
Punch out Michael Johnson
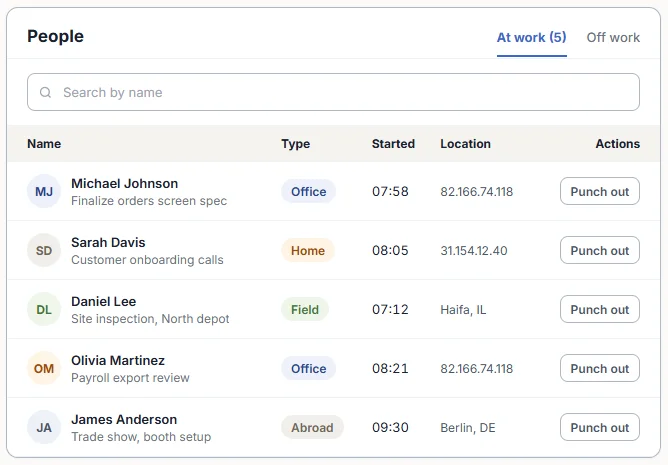[600, 191]
